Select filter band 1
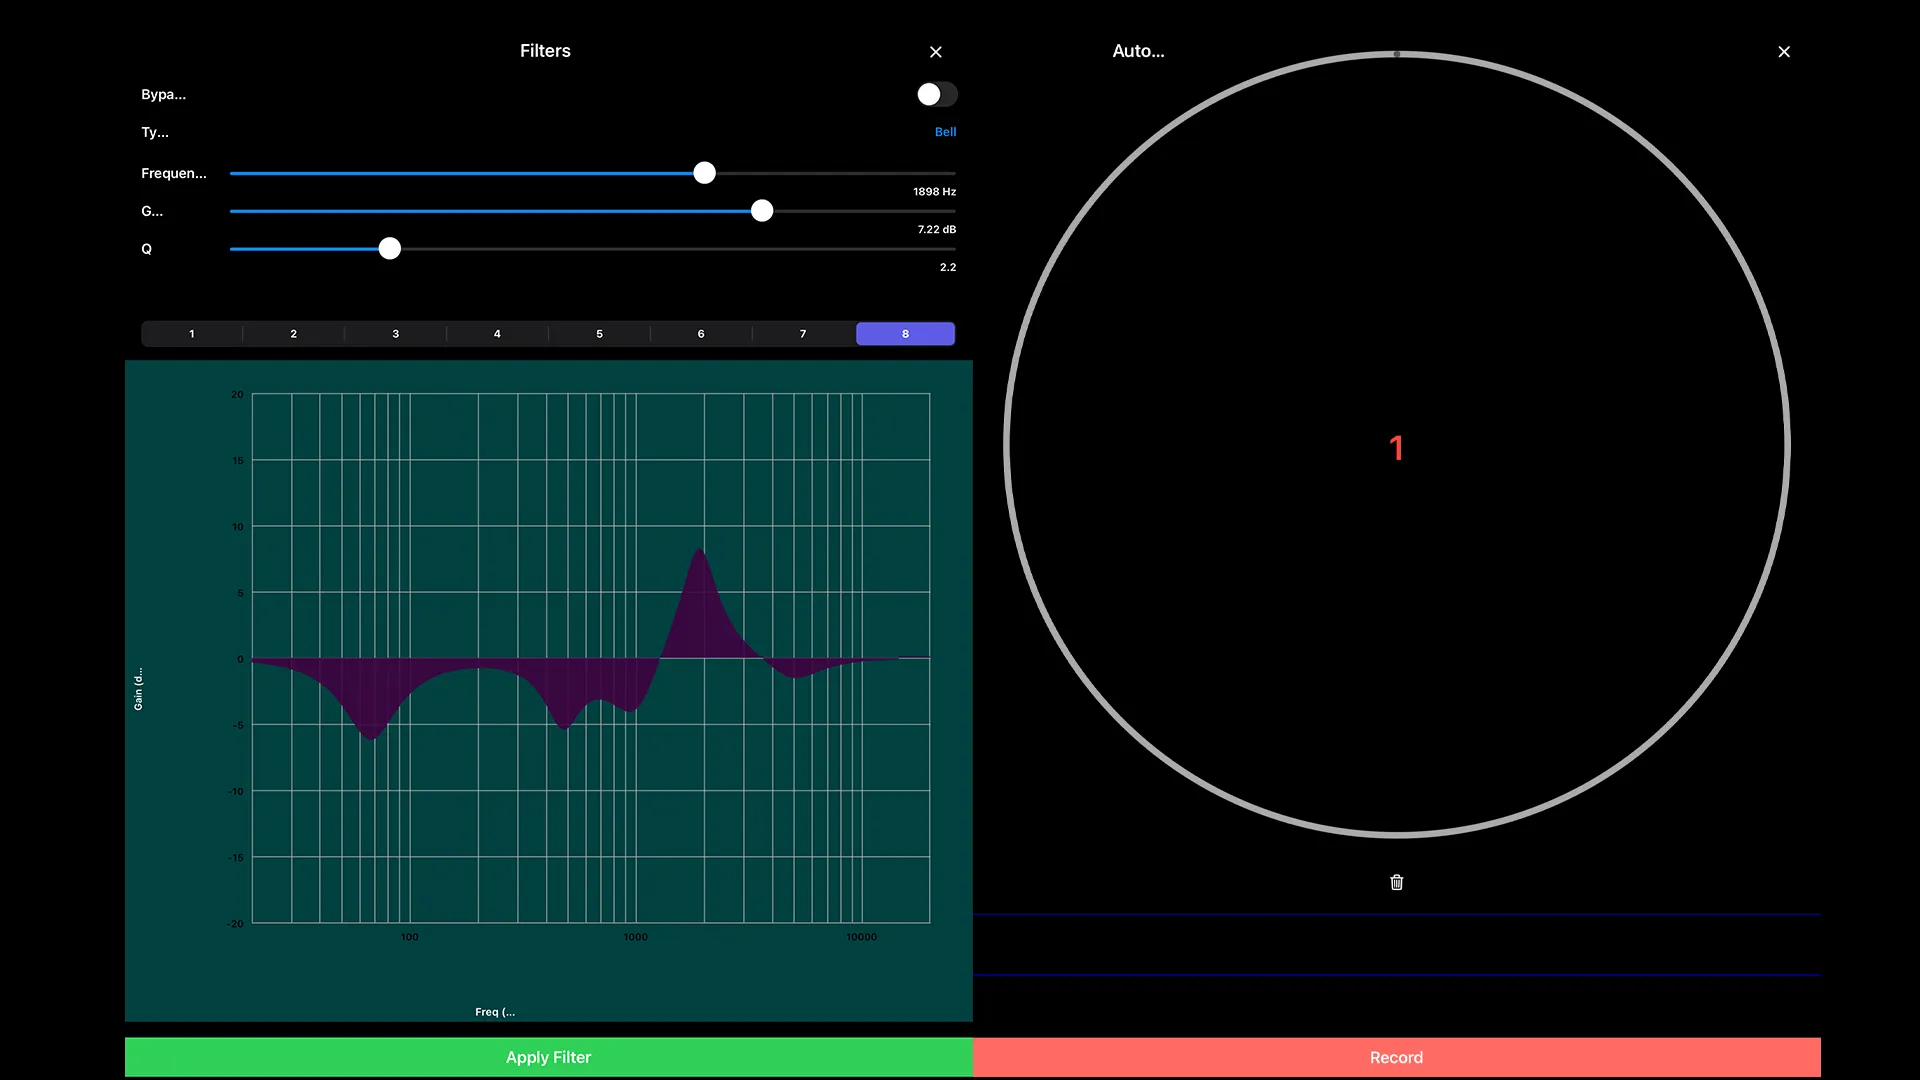This screenshot has height=1080, width=1920. pyautogui.click(x=192, y=334)
